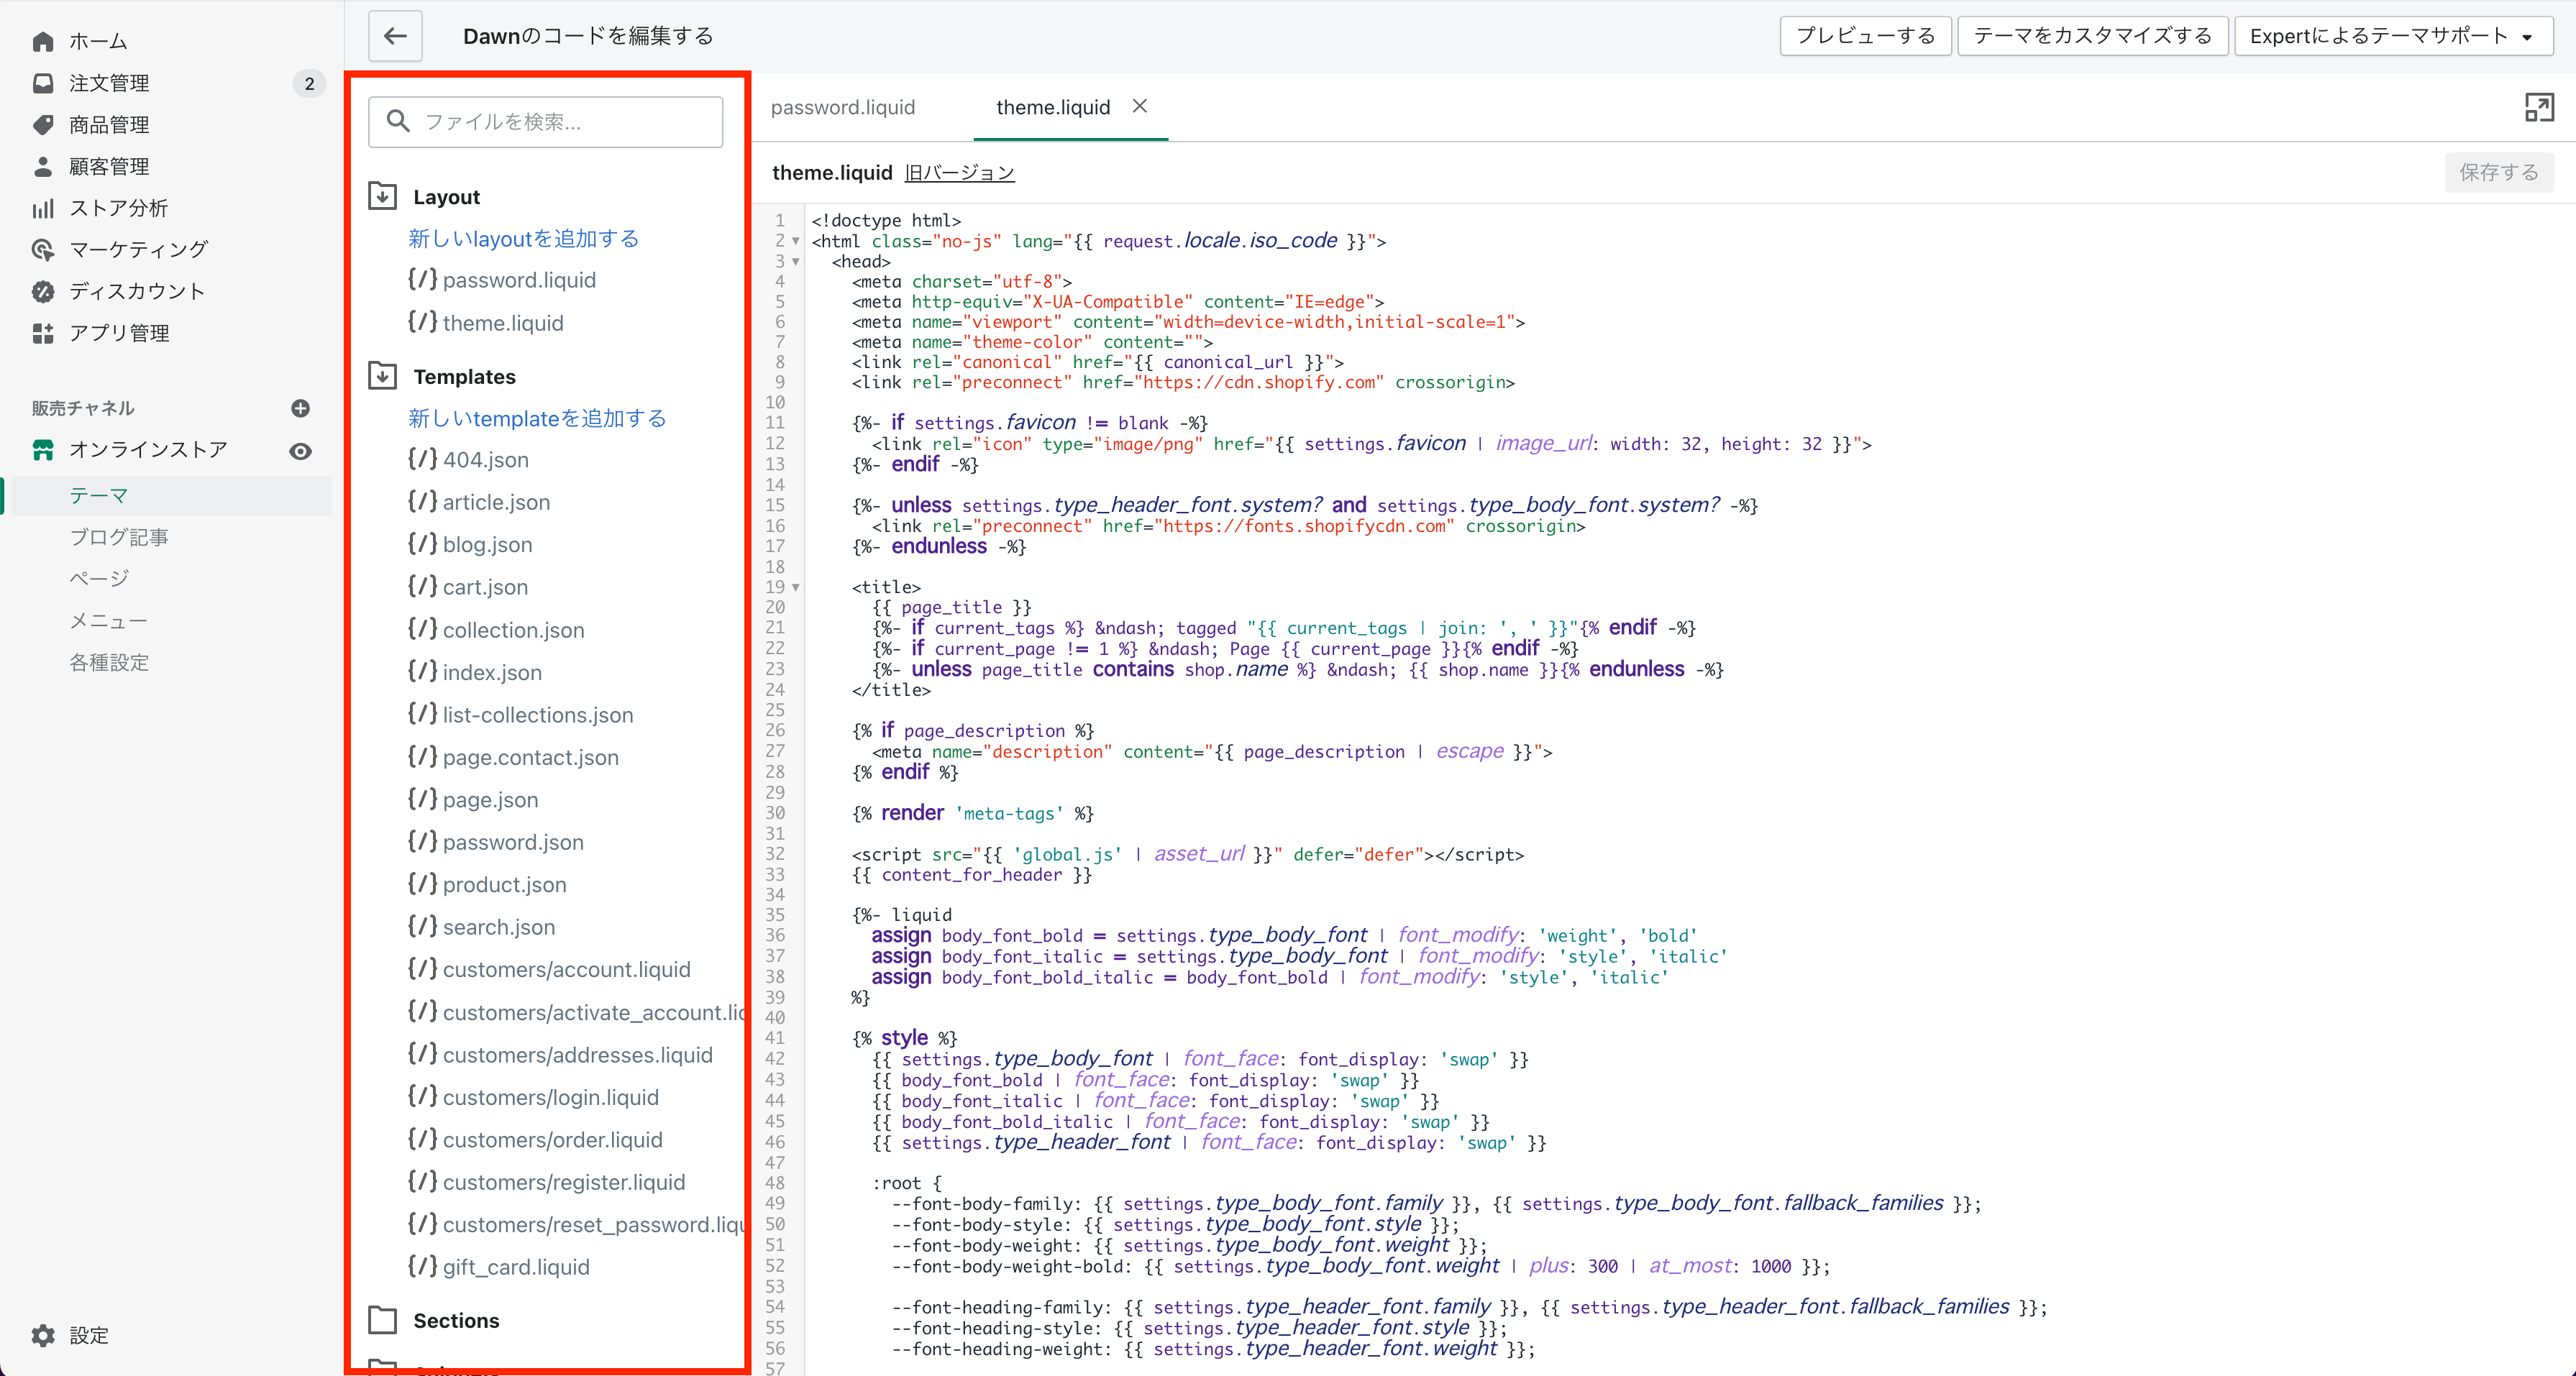Open the 旧バージョン link

[x=959, y=172]
